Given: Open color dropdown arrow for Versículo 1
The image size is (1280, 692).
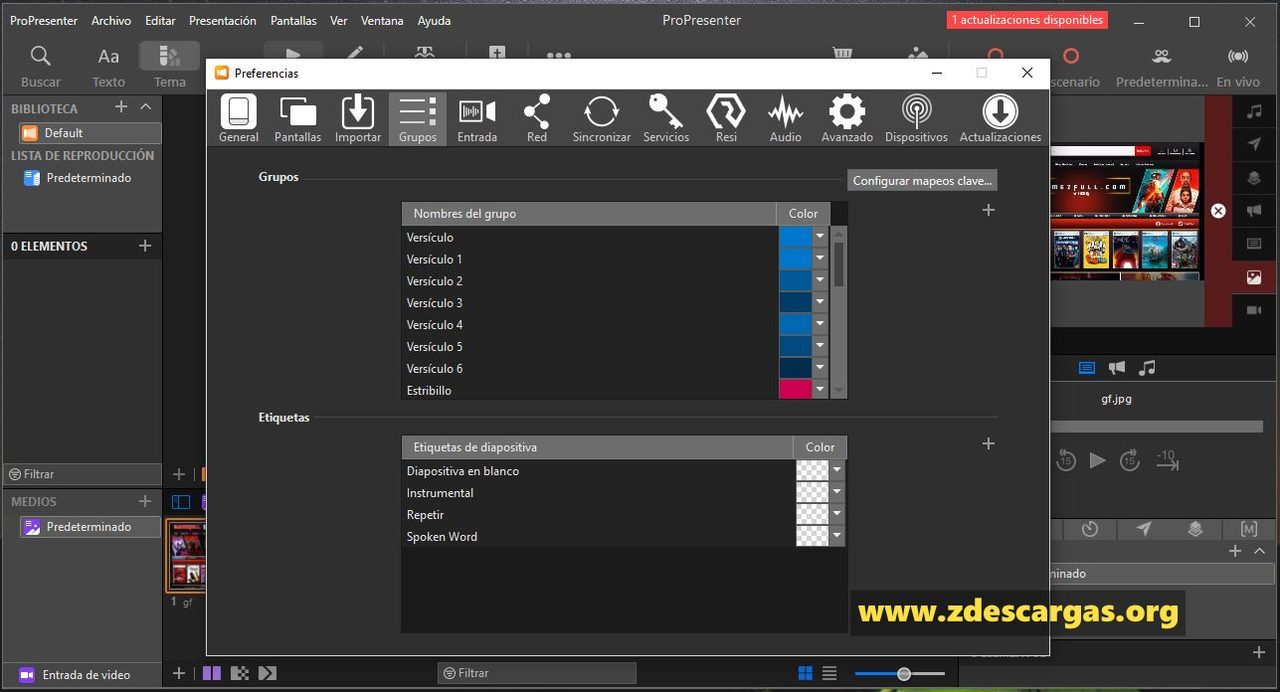Looking at the screenshot, I should 820,259.
